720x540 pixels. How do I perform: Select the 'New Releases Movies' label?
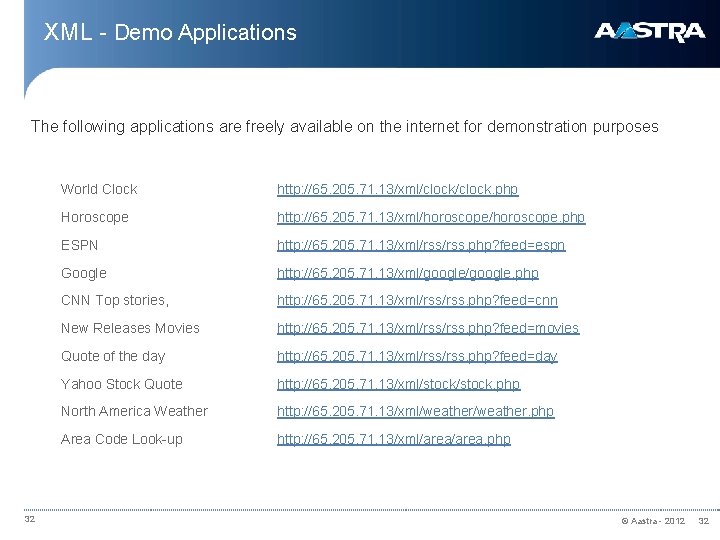coord(130,328)
